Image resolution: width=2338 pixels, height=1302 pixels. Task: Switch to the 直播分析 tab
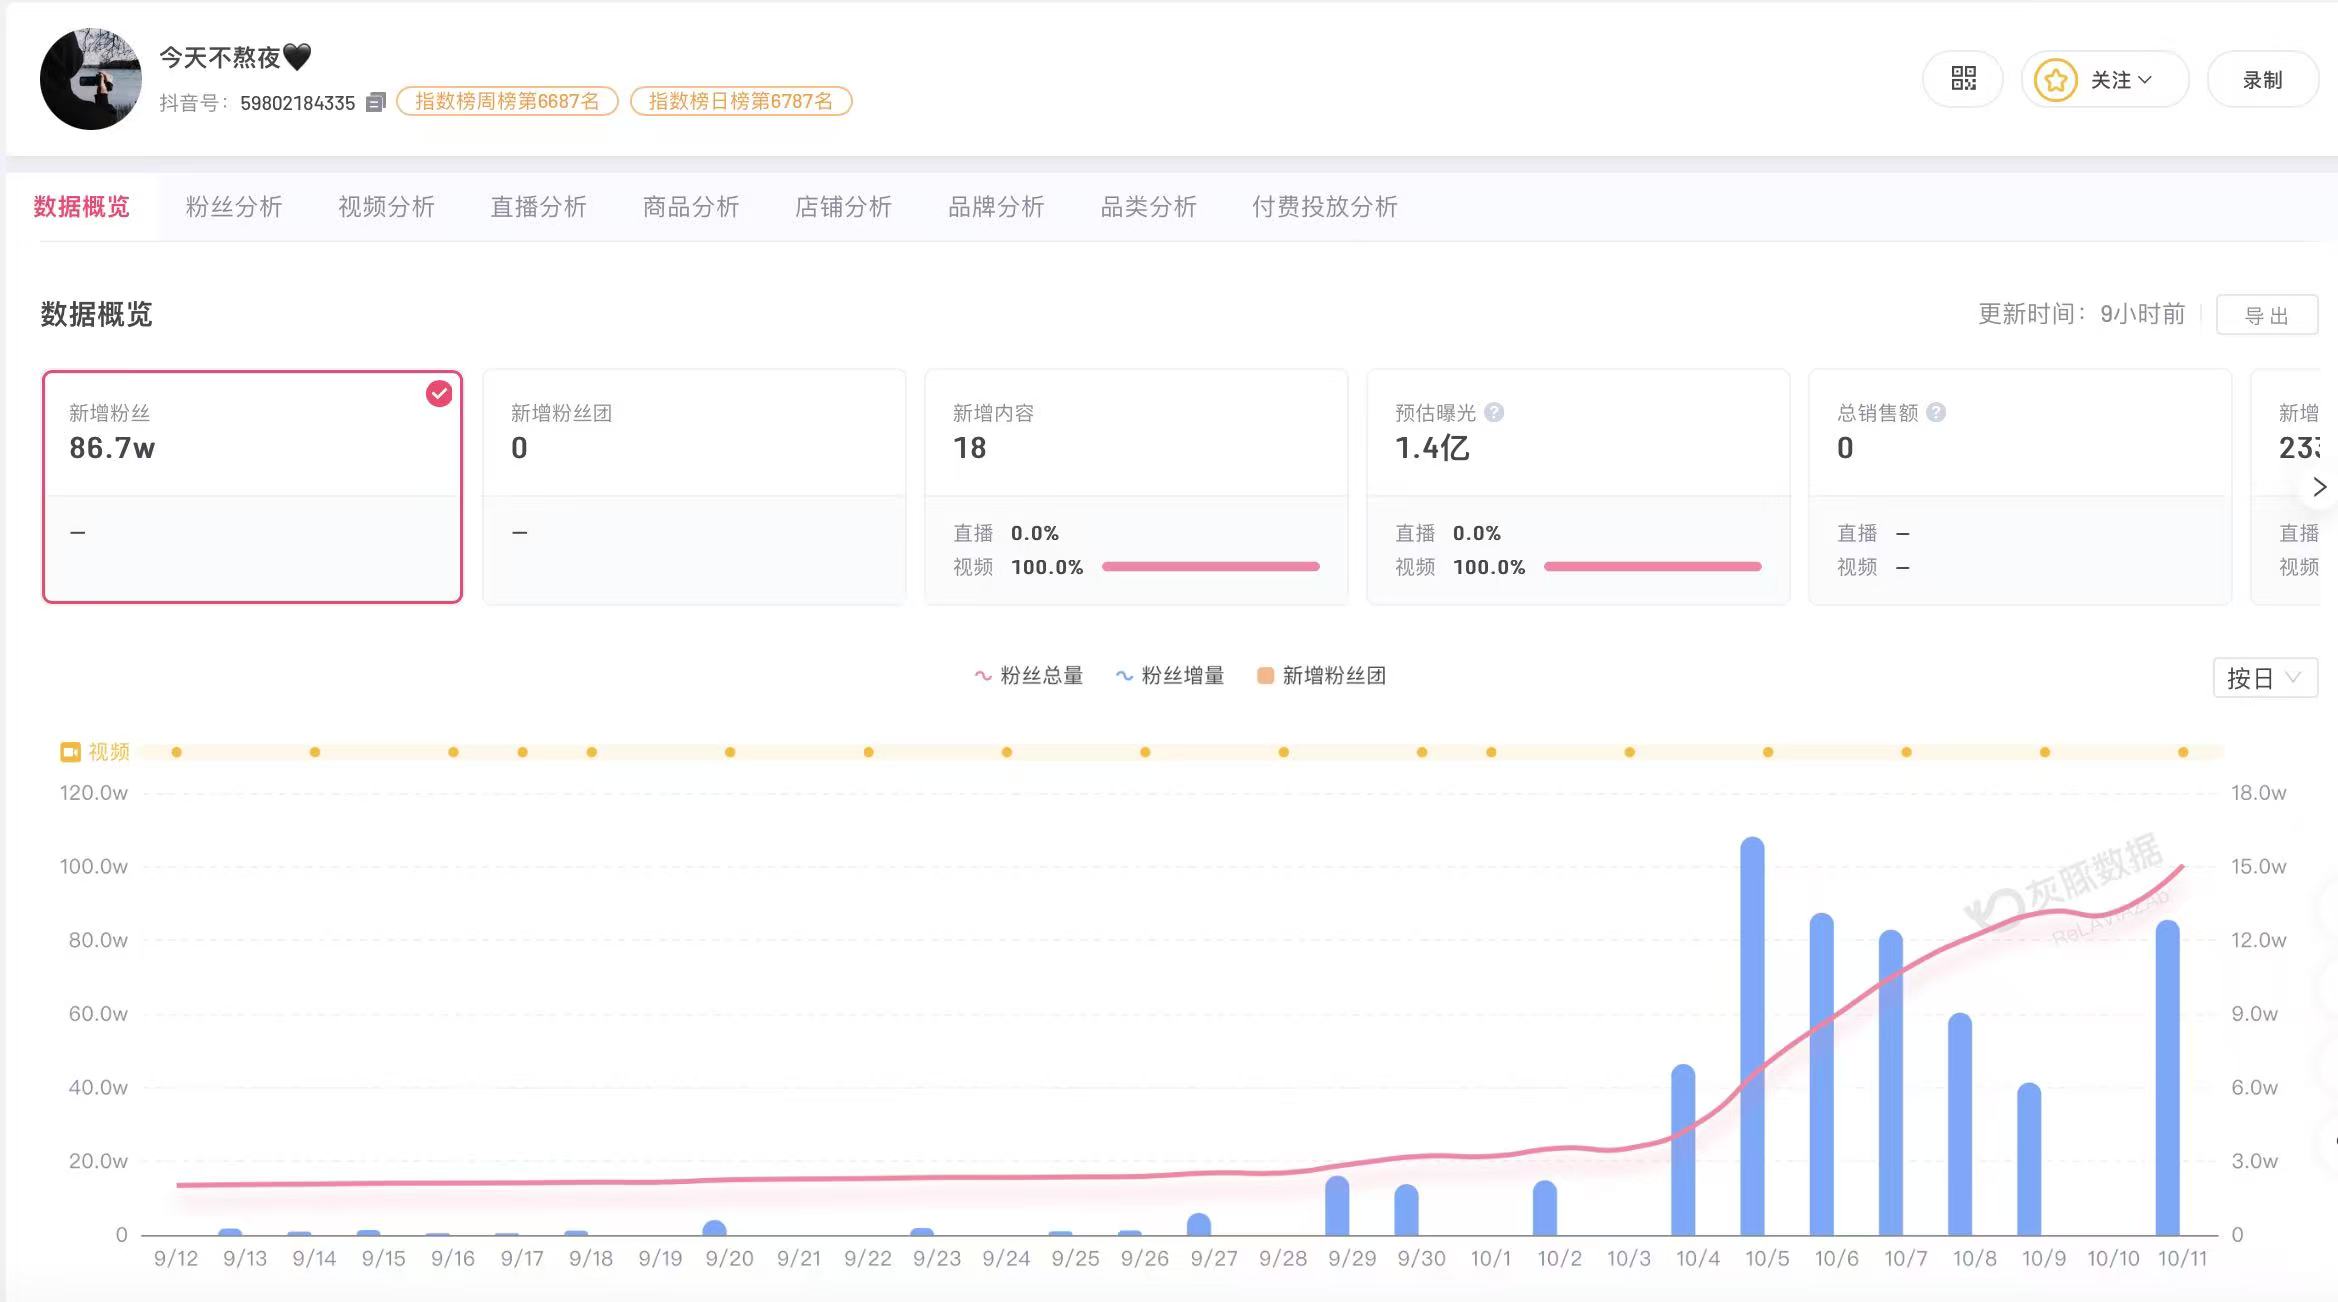point(538,207)
